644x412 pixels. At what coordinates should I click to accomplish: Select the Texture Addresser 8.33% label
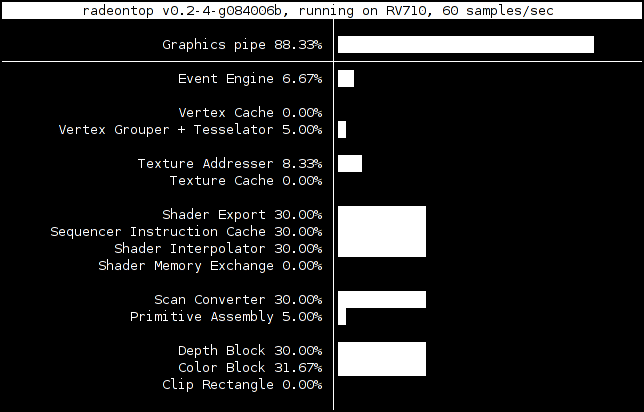230,163
